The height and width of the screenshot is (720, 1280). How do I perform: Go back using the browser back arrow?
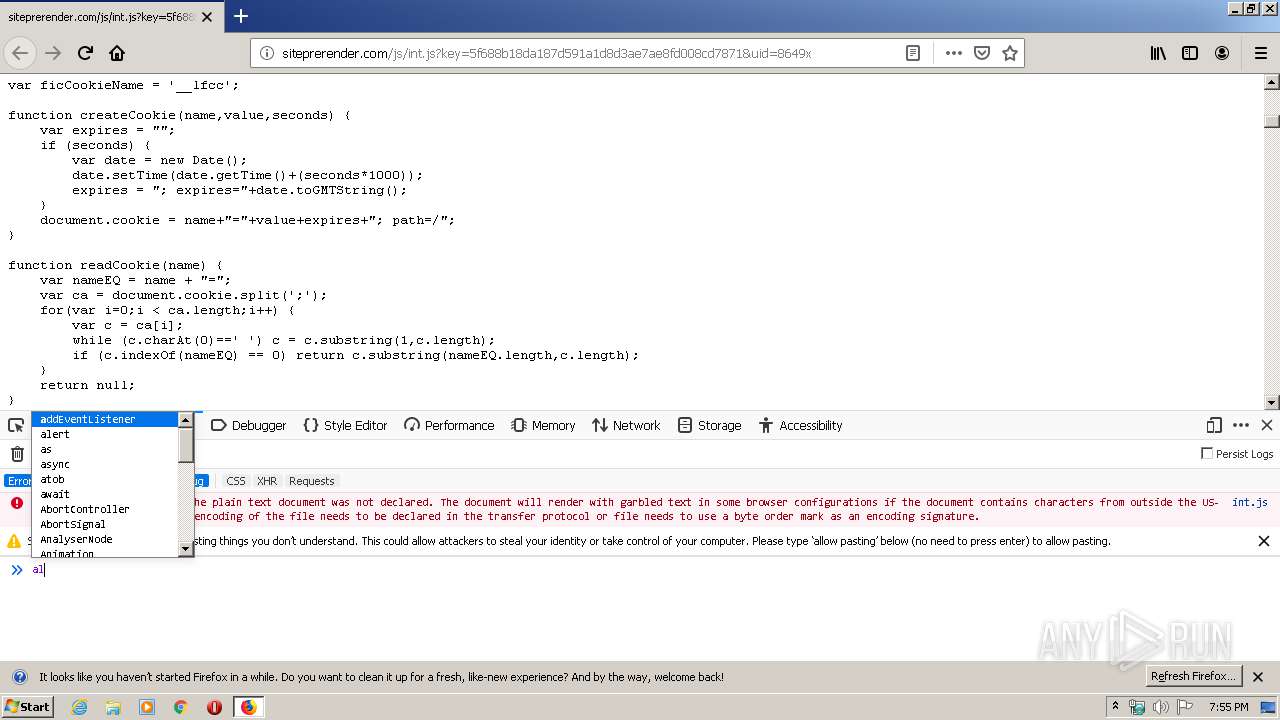20,53
